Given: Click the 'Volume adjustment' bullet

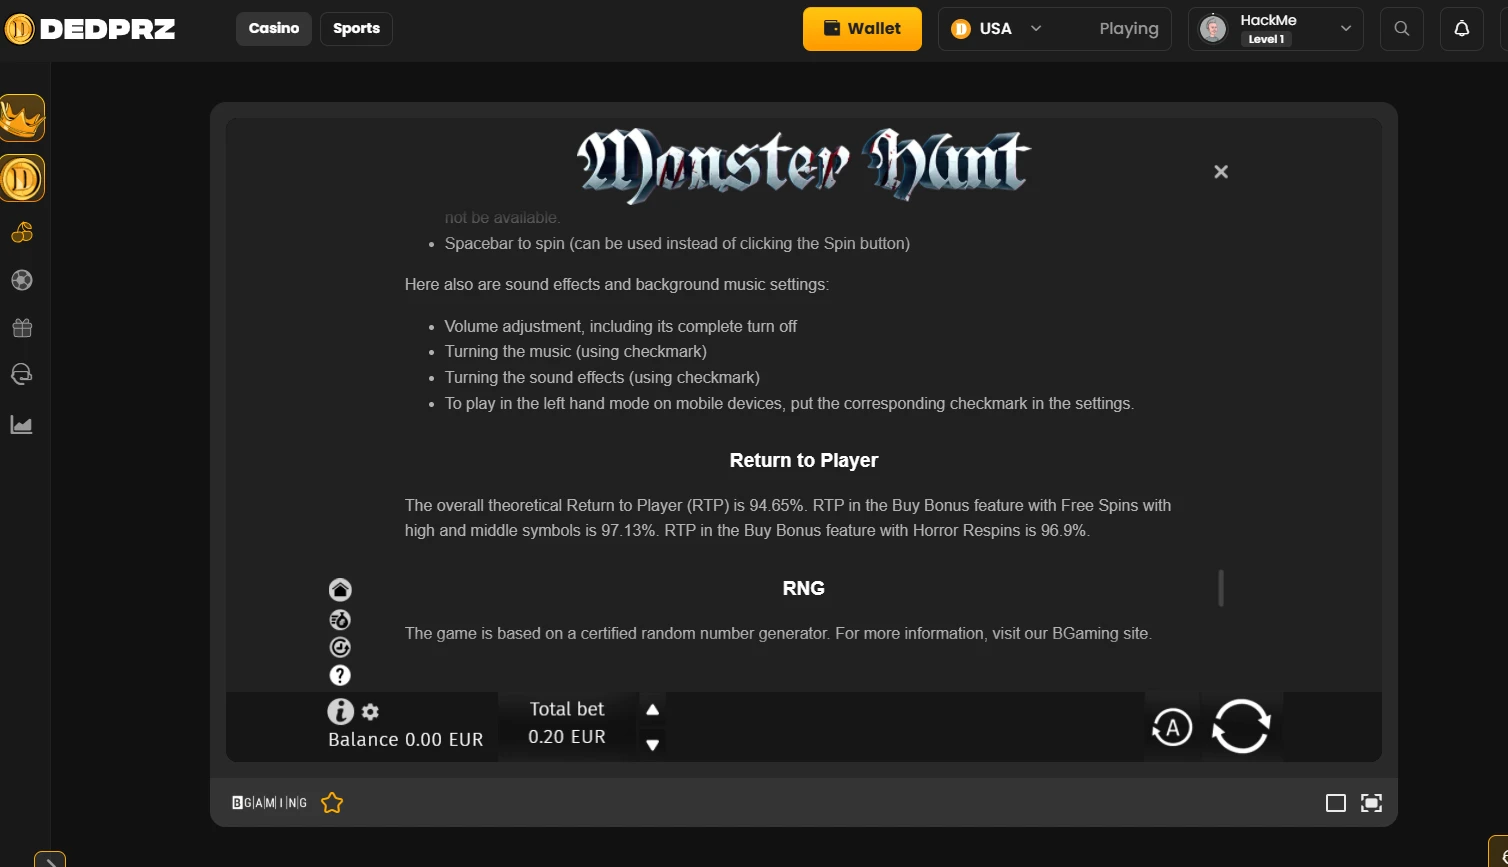Looking at the screenshot, I should point(621,326).
